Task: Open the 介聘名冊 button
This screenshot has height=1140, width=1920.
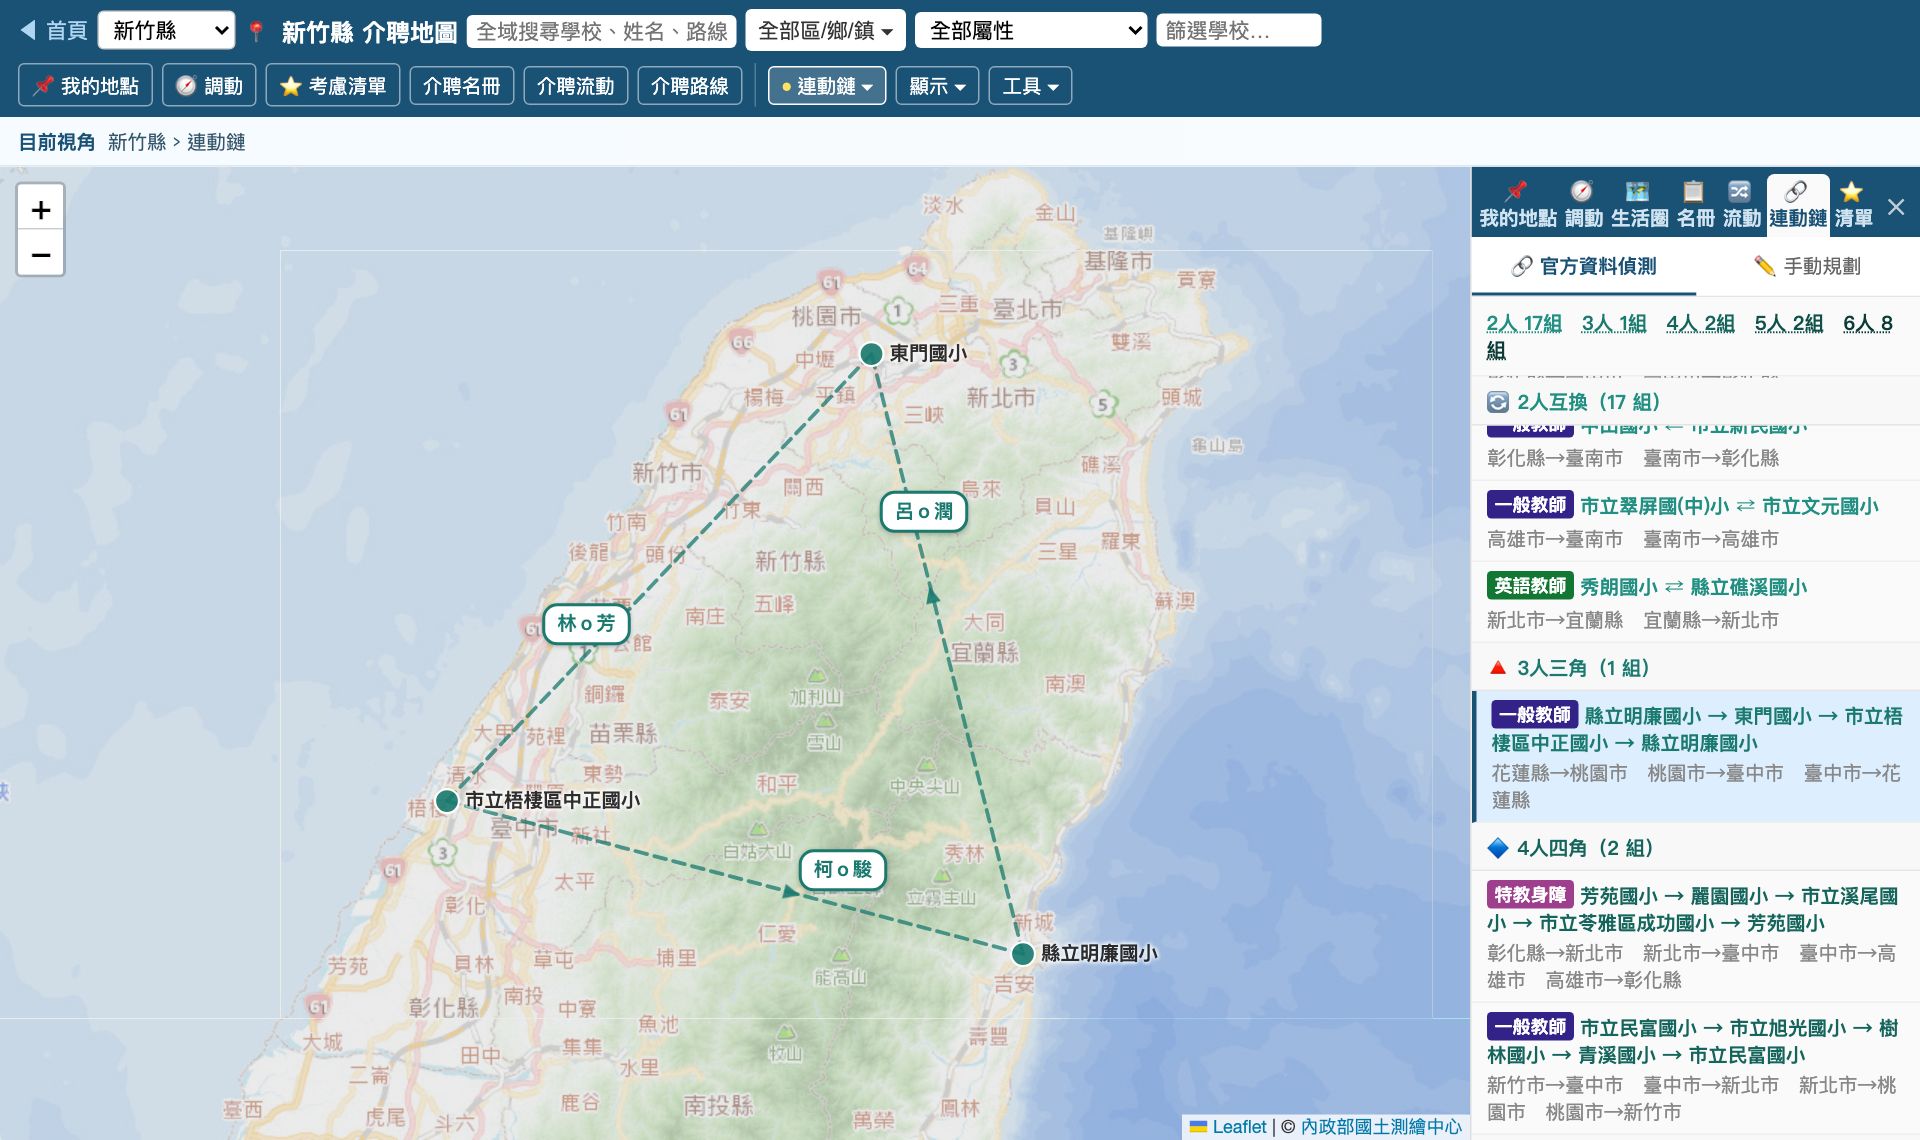Action: click(x=461, y=86)
